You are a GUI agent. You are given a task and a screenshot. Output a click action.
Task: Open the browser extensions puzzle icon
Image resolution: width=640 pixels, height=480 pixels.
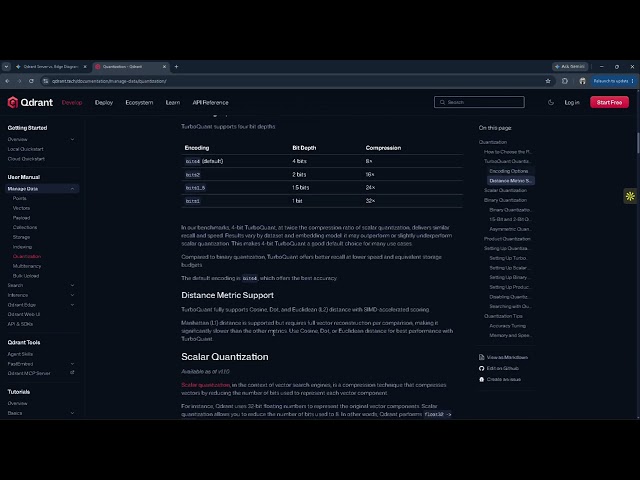click(565, 81)
